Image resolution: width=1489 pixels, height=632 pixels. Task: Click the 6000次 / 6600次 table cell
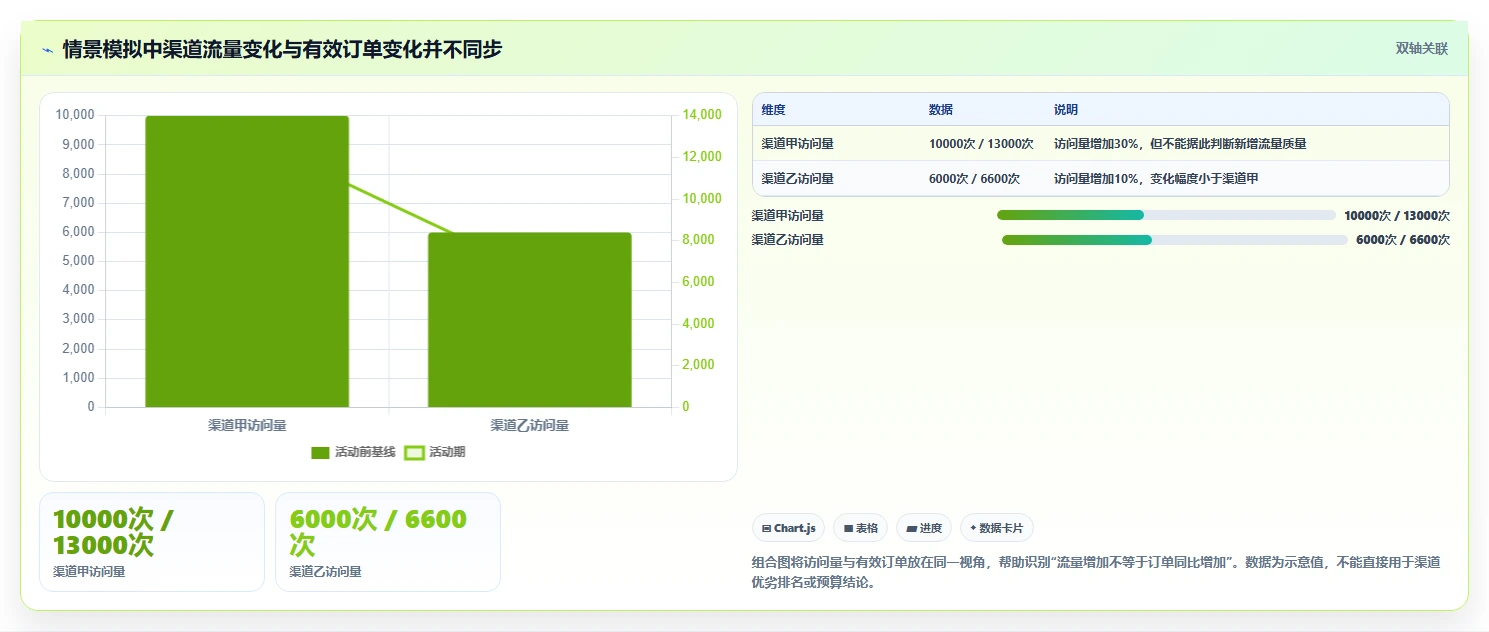click(x=974, y=179)
